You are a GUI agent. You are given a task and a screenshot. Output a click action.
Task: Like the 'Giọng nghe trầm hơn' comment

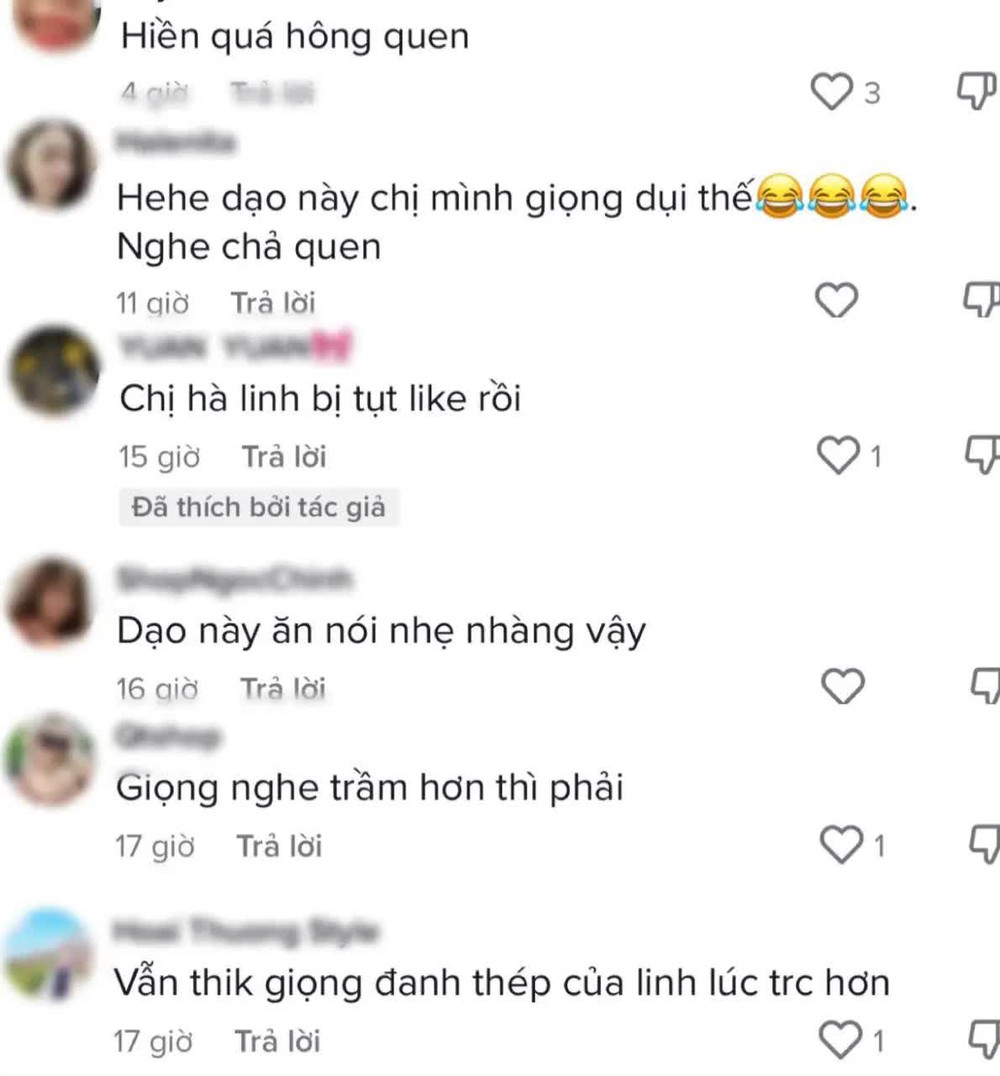coord(841,845)
